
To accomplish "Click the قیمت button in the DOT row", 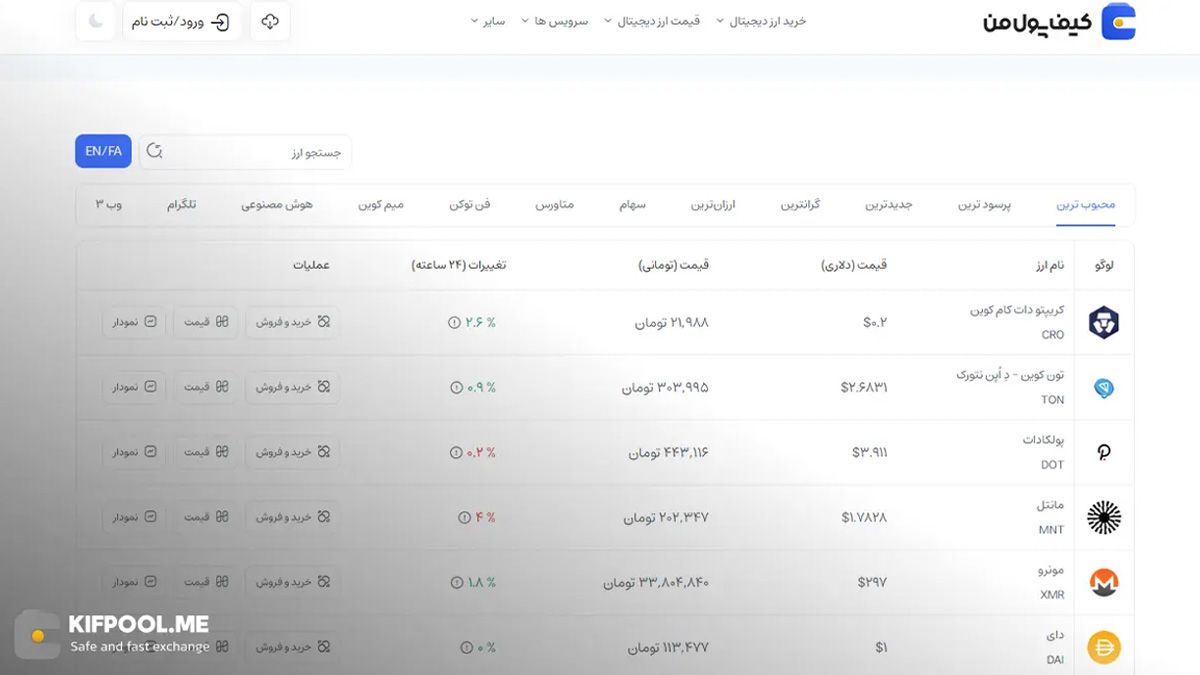I will click(x=205, y=452).
